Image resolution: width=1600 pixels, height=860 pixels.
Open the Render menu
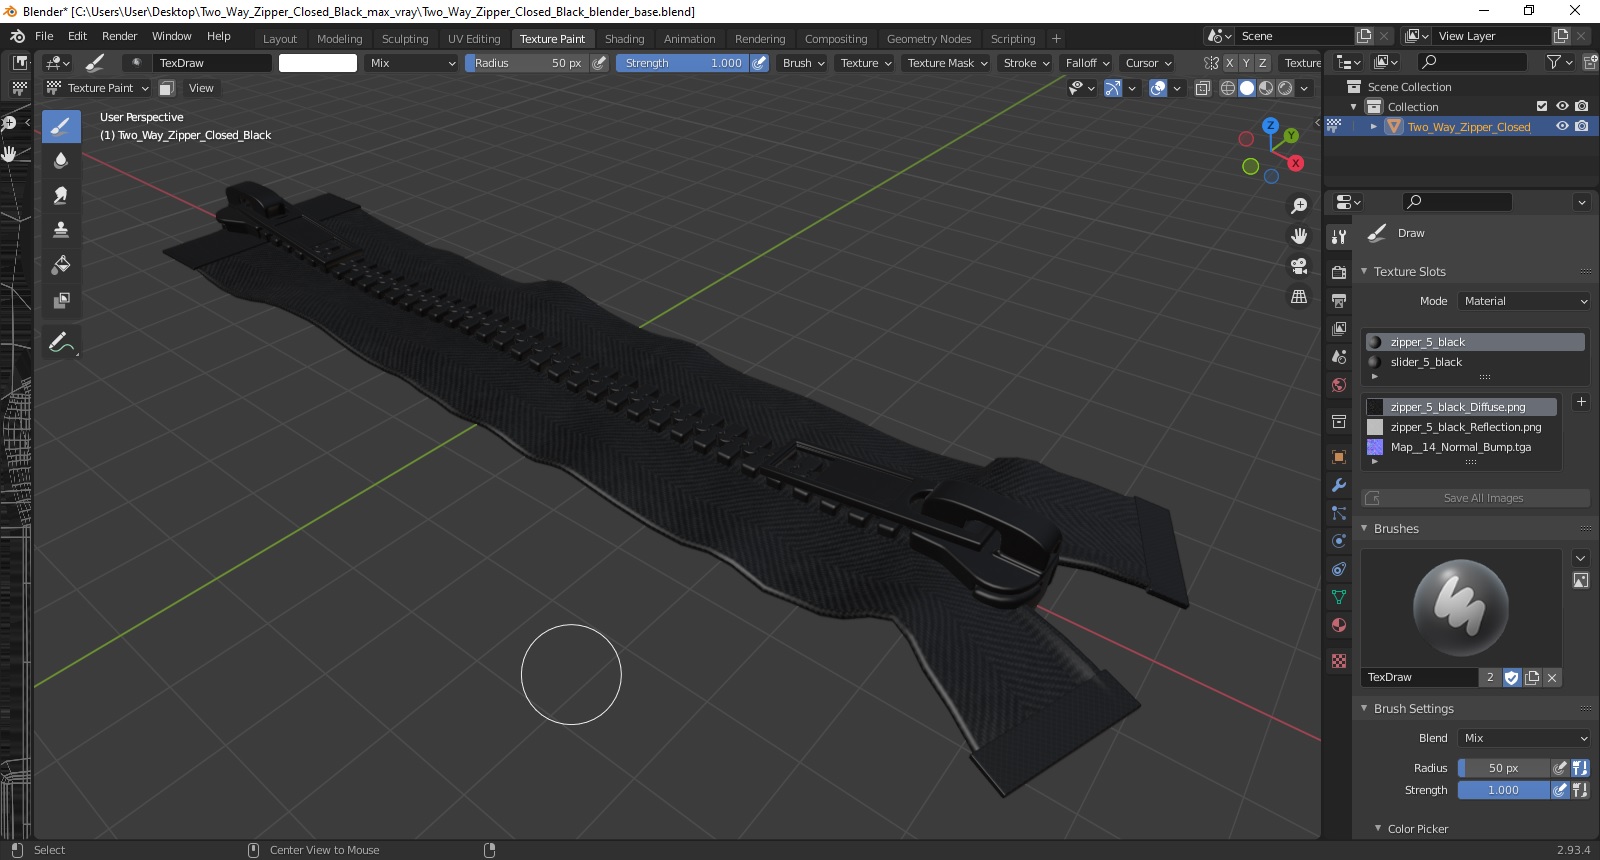click(x=119, y=36)
